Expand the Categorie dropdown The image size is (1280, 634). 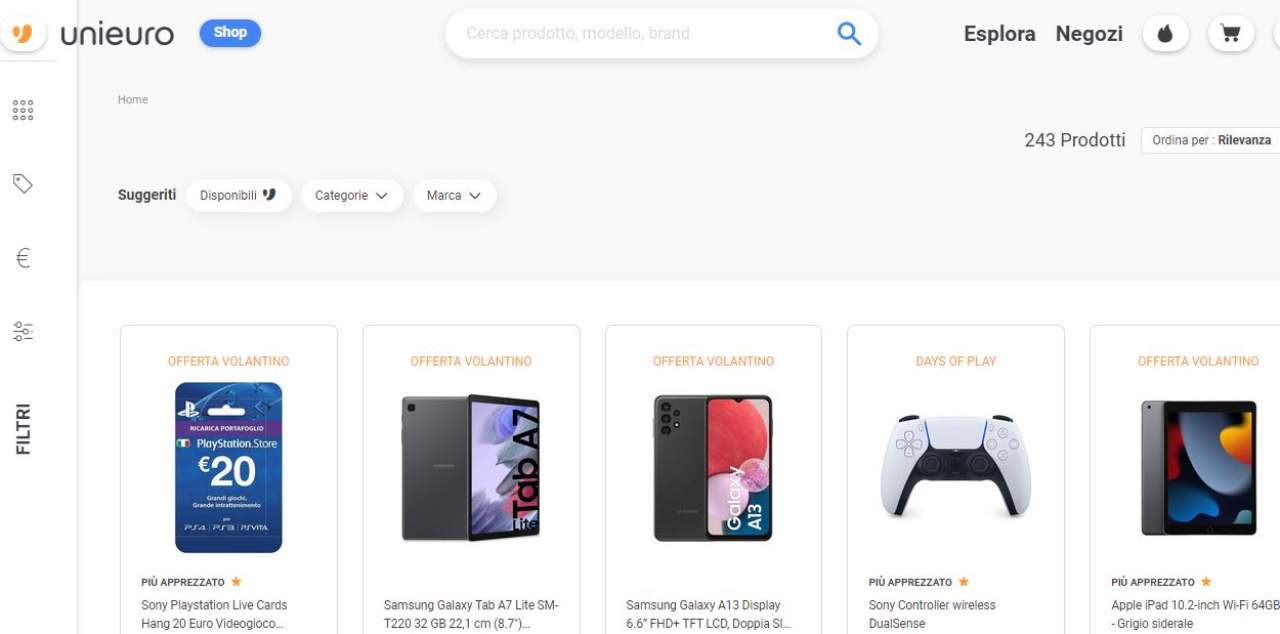tap(351, 196)
